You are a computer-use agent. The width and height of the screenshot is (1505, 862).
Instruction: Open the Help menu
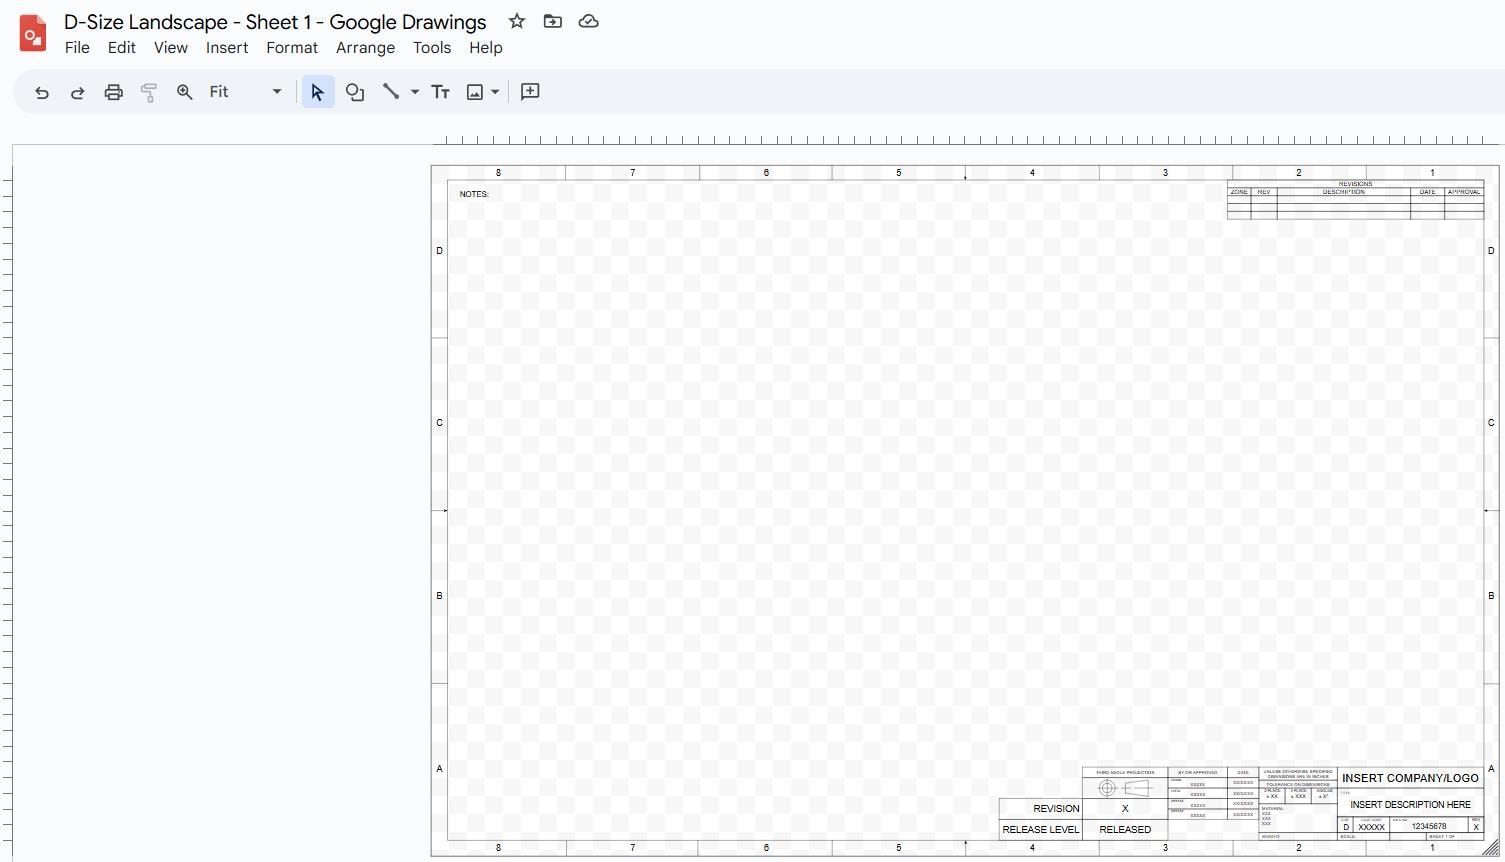point(486,48)
